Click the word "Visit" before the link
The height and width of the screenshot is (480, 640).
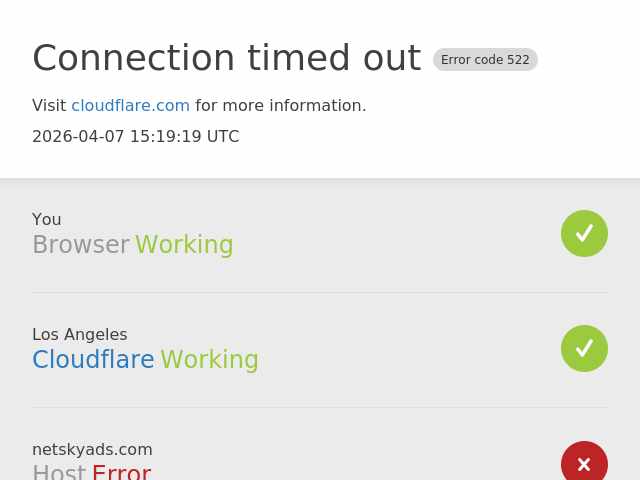pos(49,106)
